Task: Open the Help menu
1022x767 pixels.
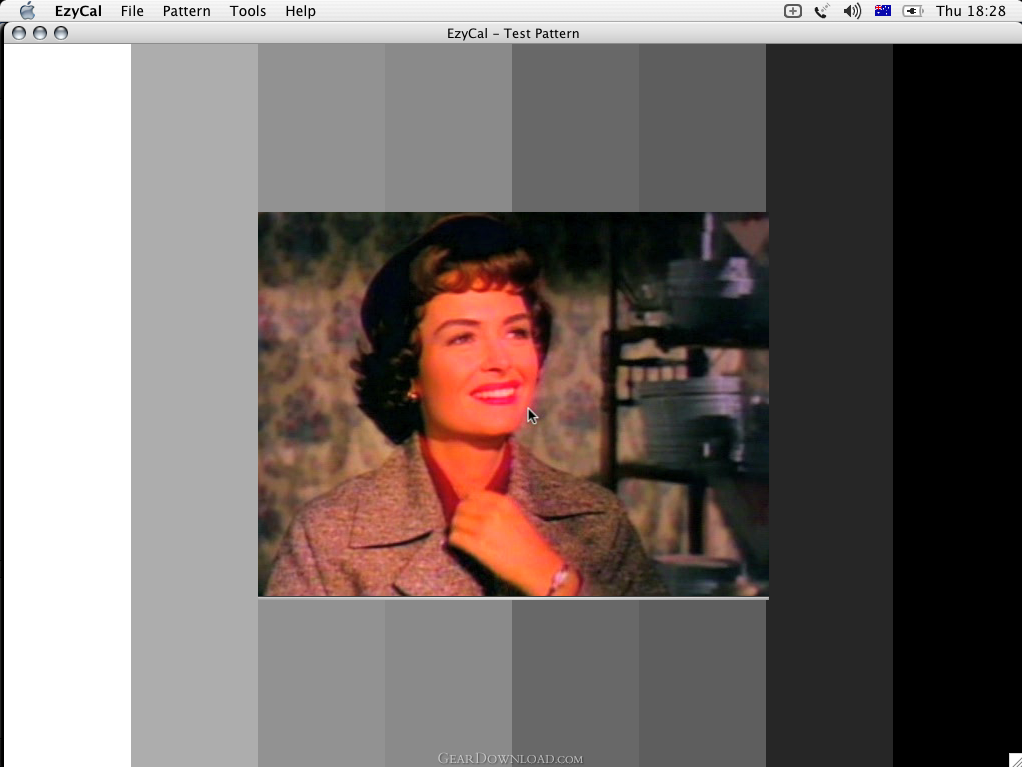Action: click(300, 11)
